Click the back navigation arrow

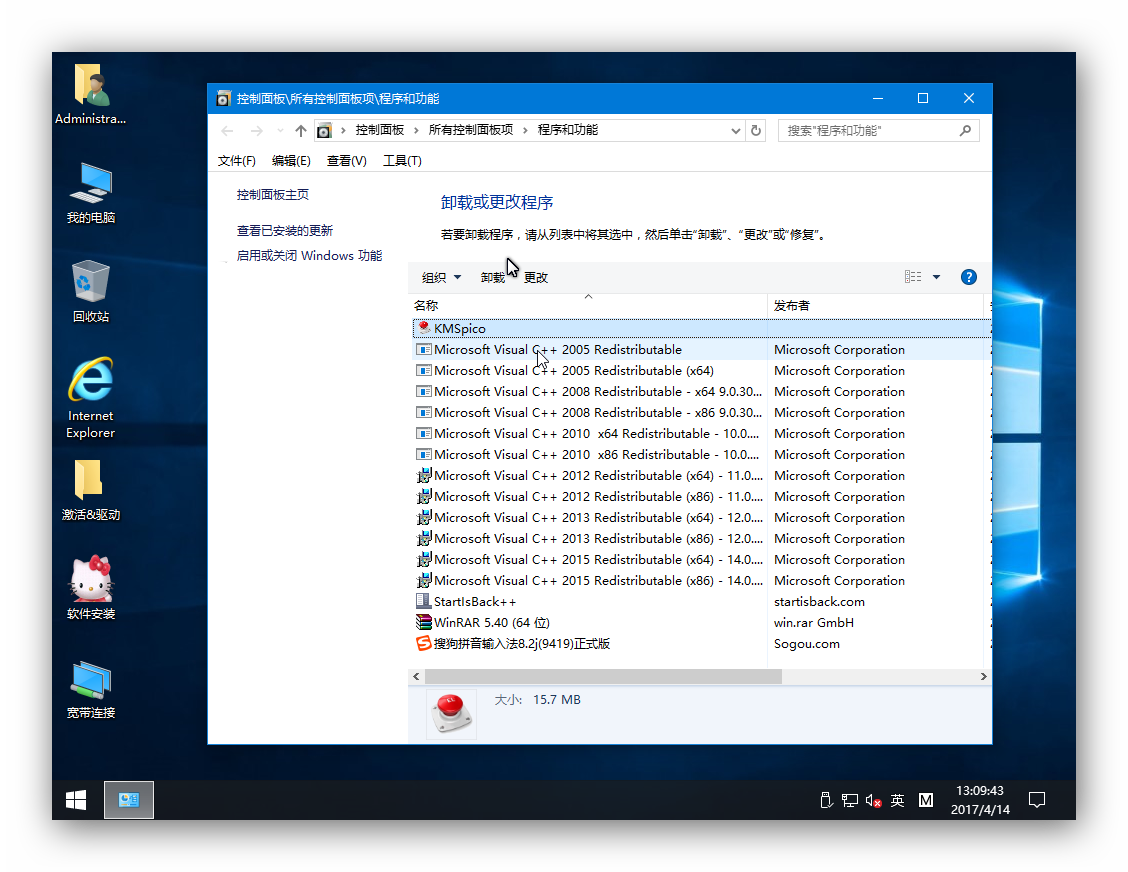227,130
